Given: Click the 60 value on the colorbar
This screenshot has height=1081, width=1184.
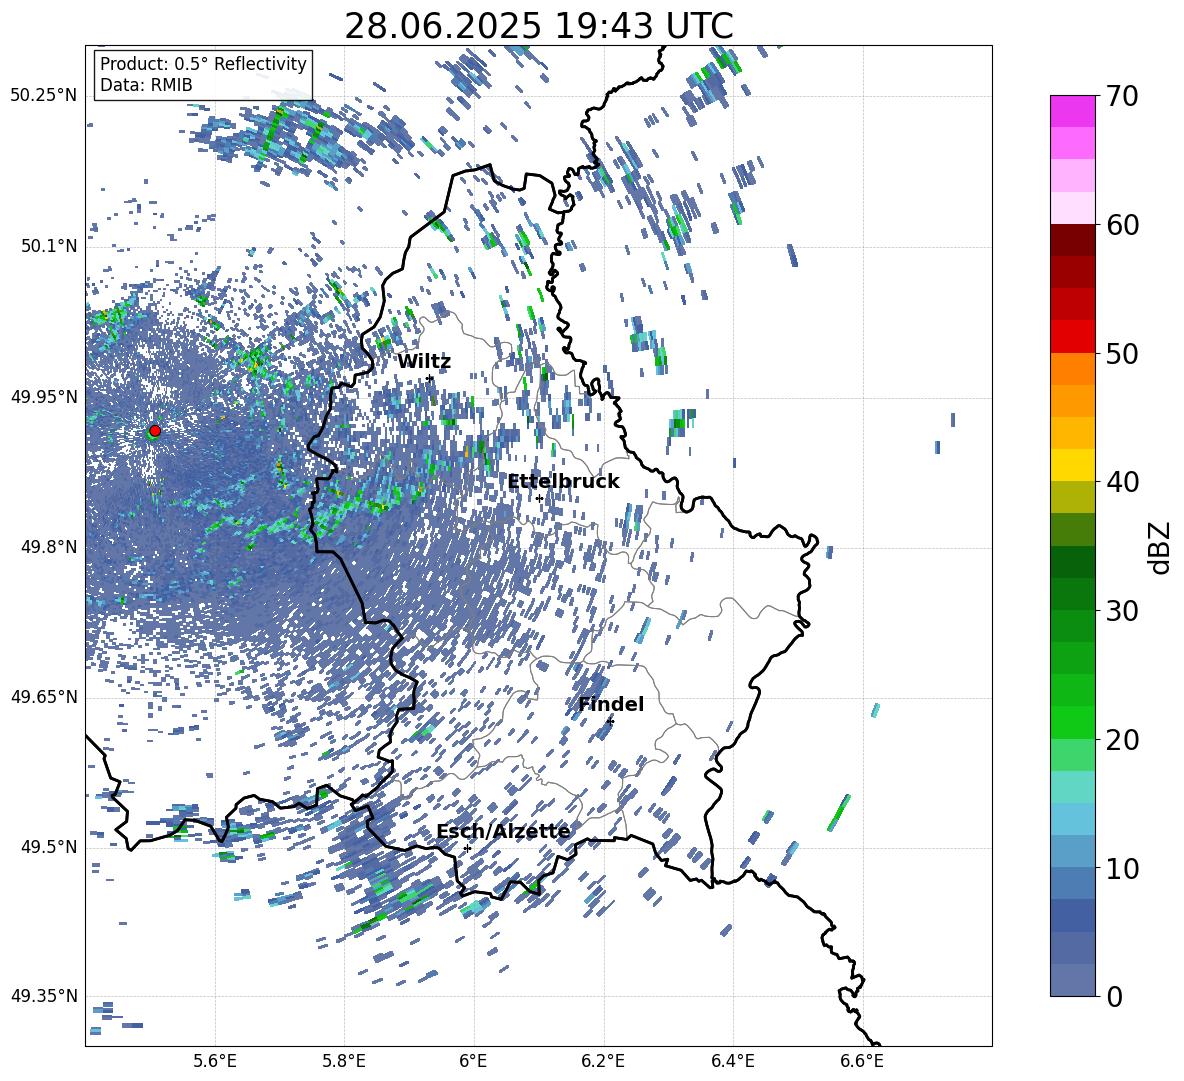Looking at the screenshot, I should [x=1122, y=225].
